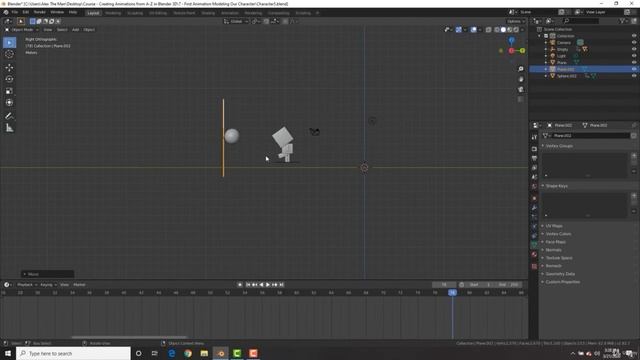Activate the Move tool

pos(9,67)
